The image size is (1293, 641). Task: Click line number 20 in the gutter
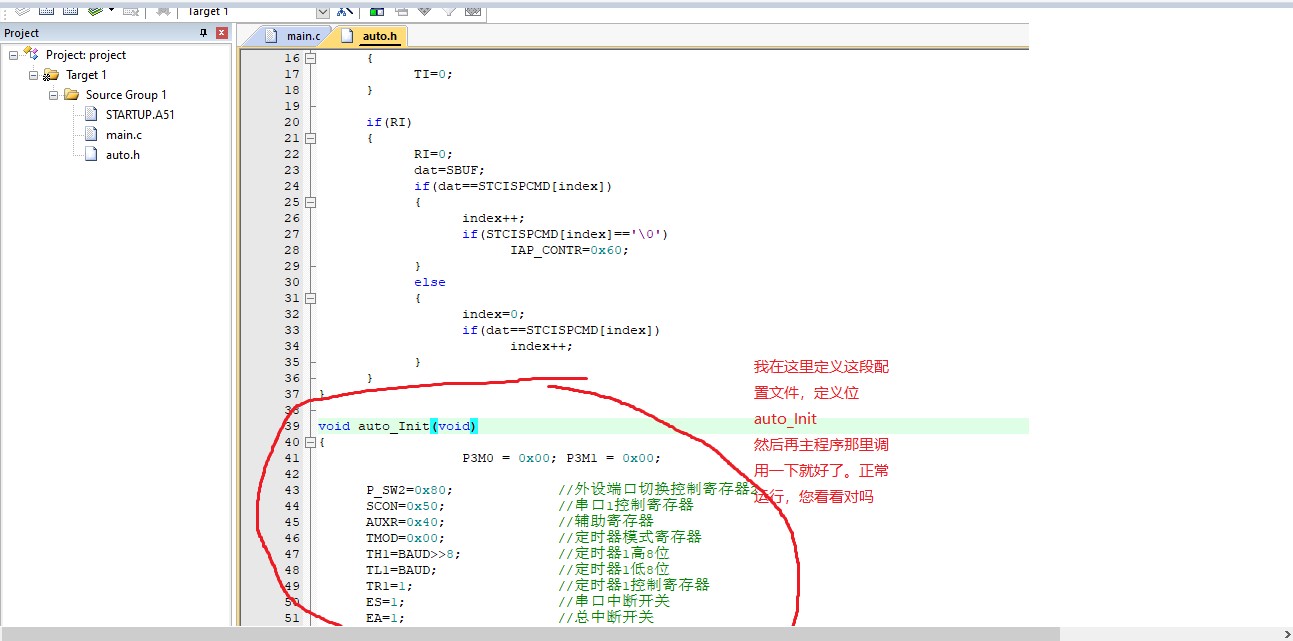292,122
